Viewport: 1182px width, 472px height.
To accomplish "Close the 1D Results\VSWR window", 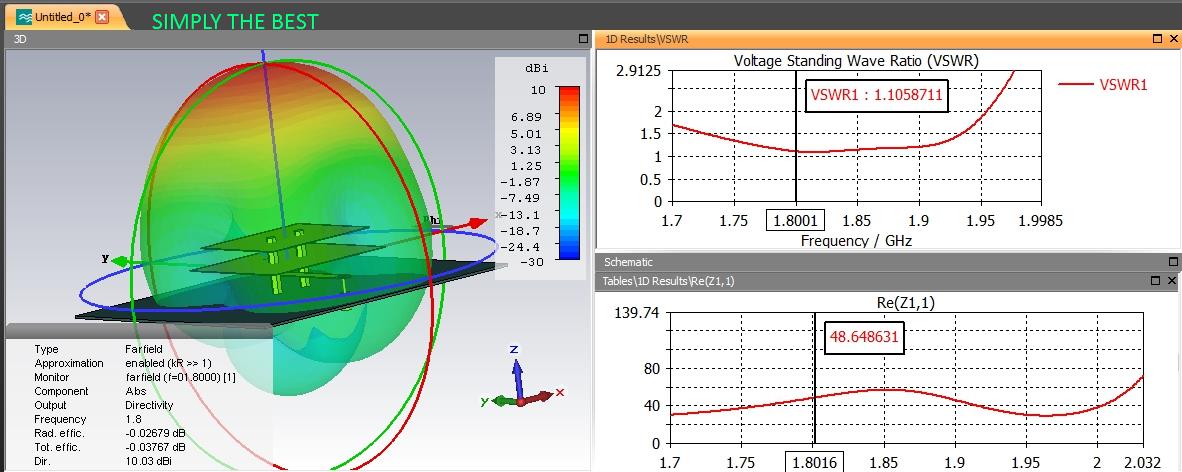I will click(1172, 38).
